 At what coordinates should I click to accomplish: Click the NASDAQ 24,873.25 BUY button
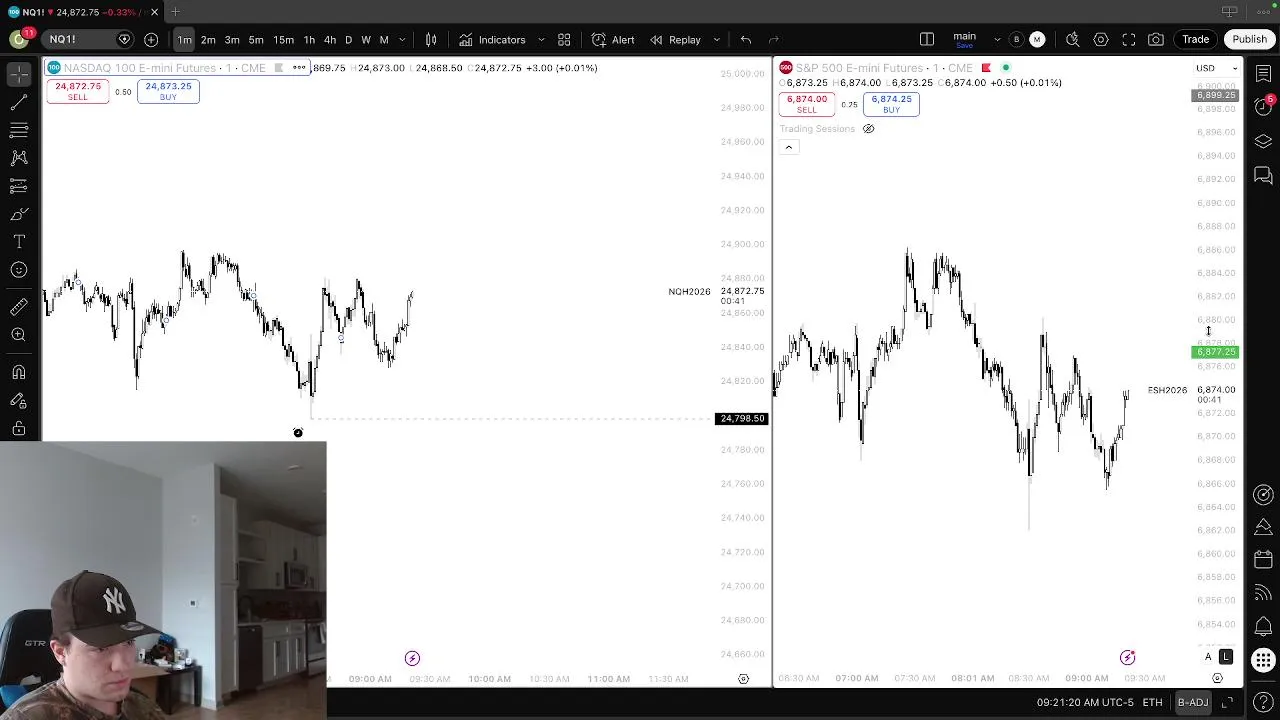click(168, 91)
